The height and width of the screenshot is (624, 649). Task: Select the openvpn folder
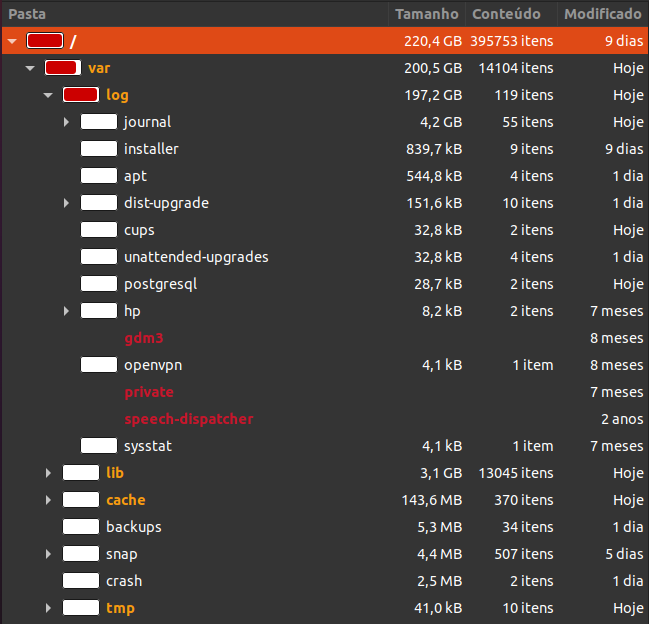click(153, 365)
